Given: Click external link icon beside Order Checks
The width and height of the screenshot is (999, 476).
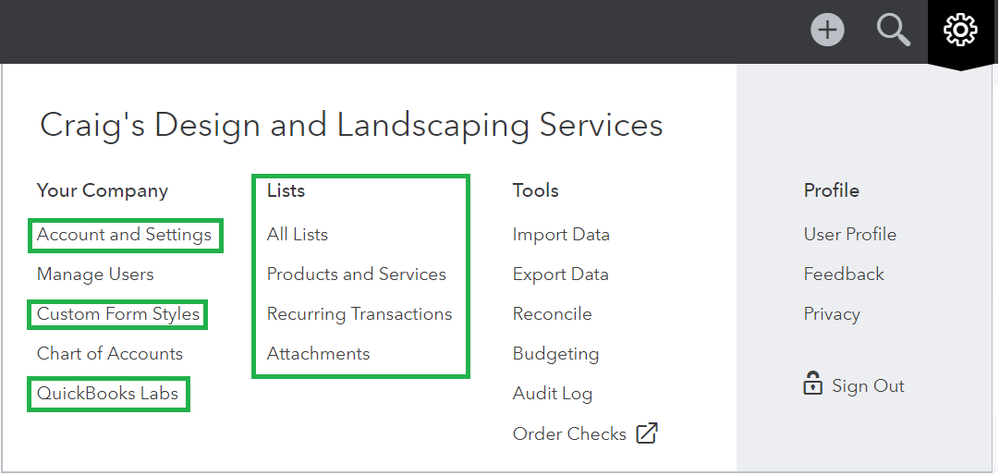Looking at the screenshot, I should click(647, 433).
